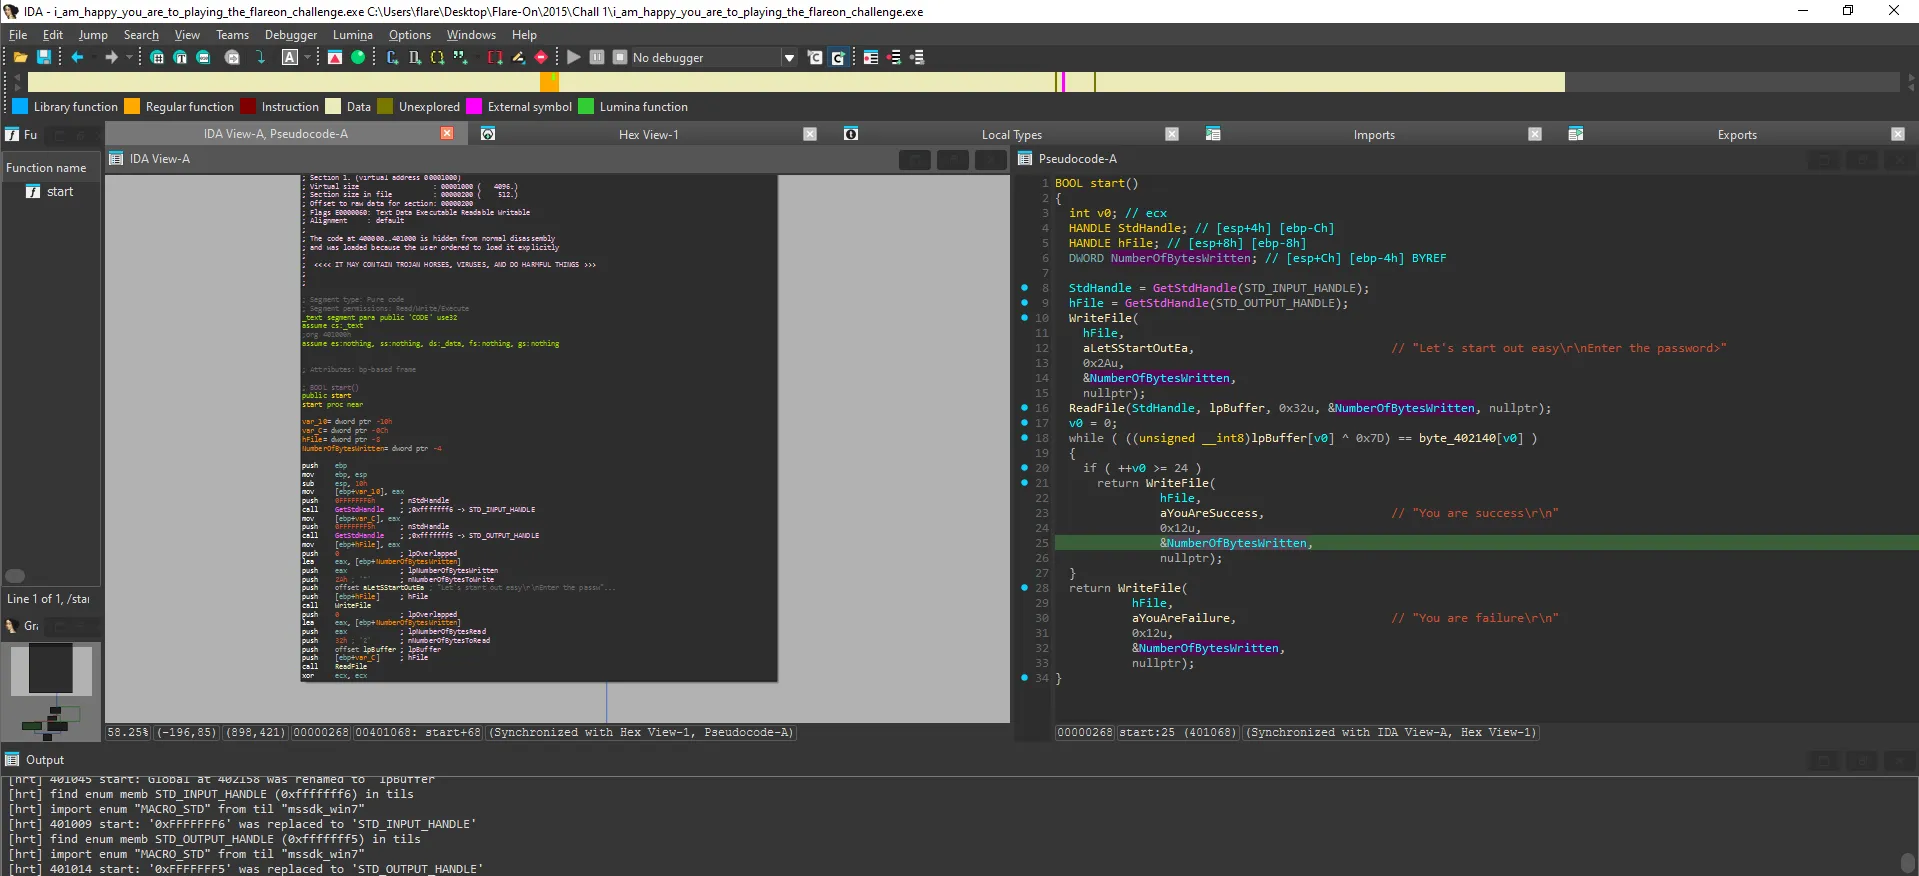Jump back using the blue left arrow
Screen dimensions: 1919x876
(x=77, y=58)
